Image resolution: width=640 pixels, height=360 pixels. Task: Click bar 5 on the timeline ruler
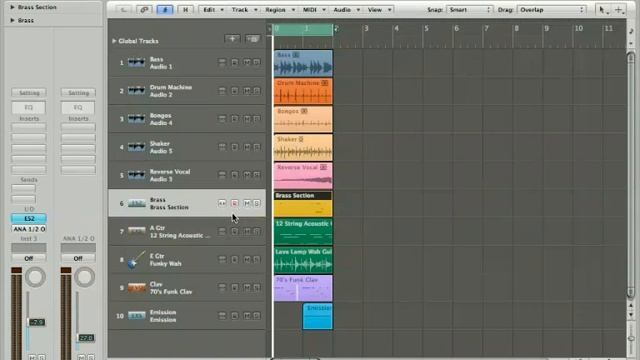pyautogui.click(x=426, y=29)
